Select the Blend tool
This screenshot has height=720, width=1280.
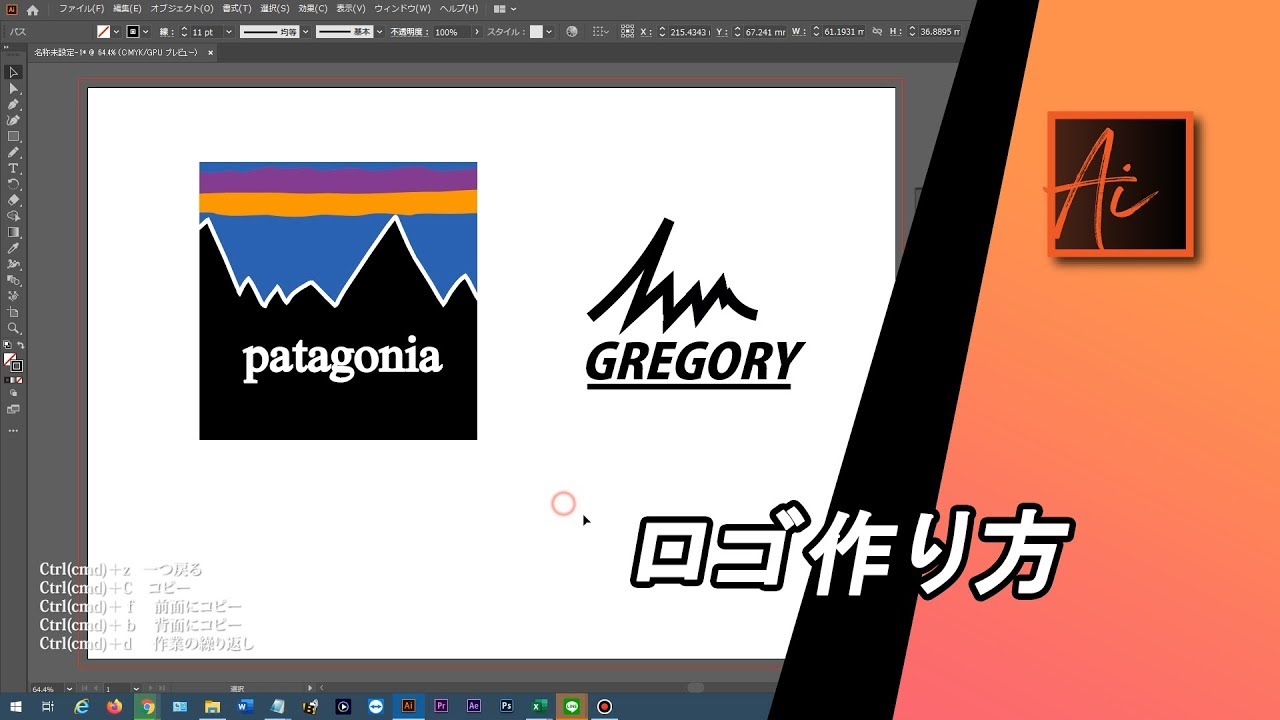click(14, 280)
